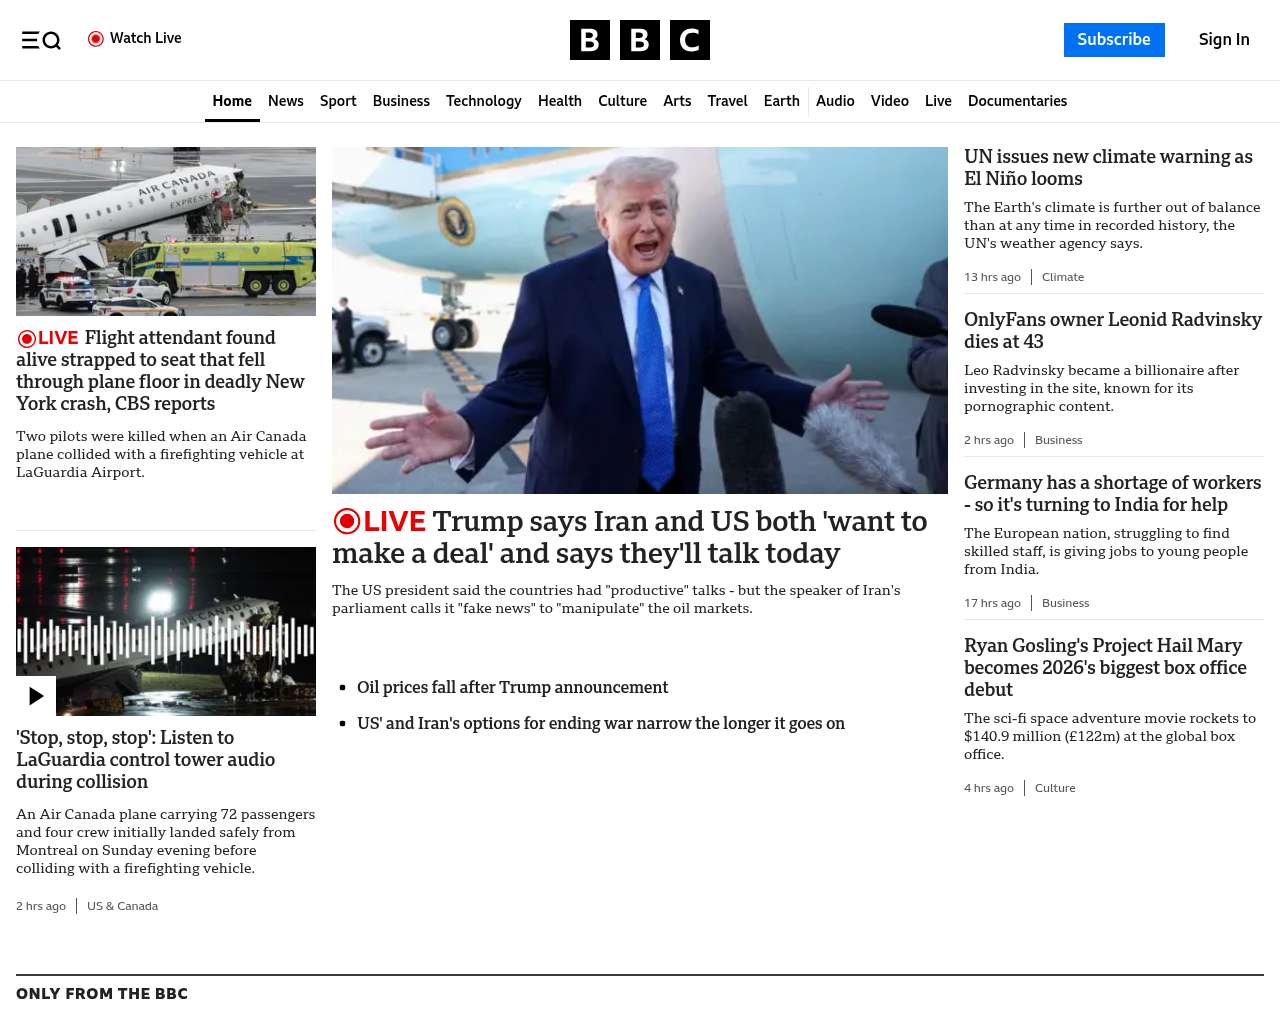Open the US and Iran's options story
The image size is (1280, 1024).
[601, 723]
